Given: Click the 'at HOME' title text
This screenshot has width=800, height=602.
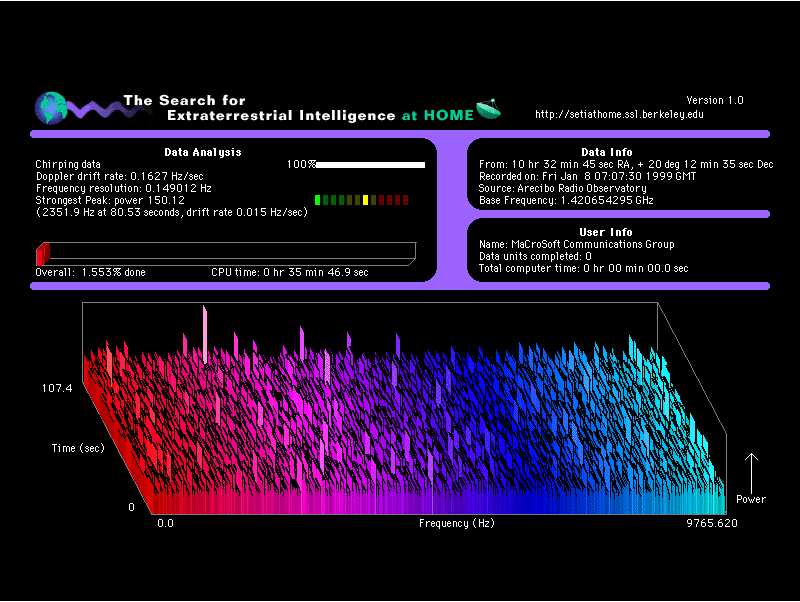Looking at the screenshot, I should pyautogui.click(x=437, y=115).
